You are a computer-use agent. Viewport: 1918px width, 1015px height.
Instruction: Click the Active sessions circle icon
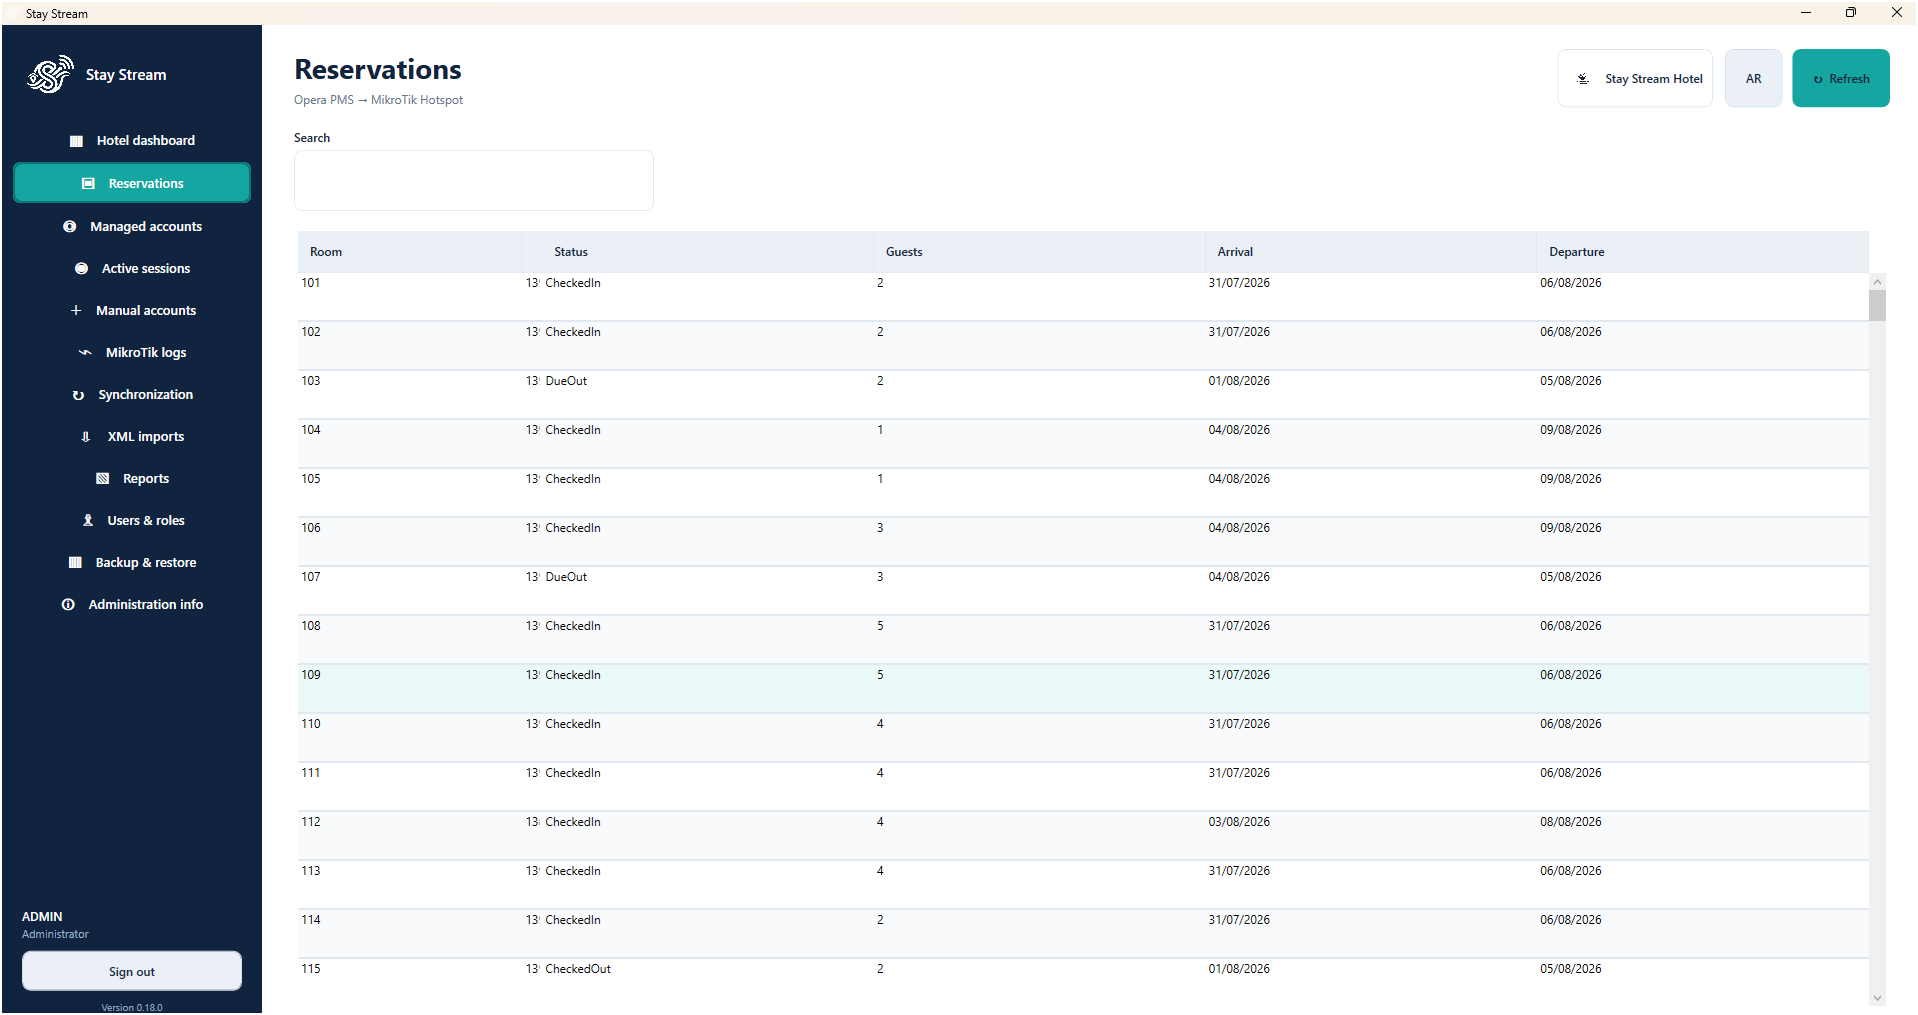tap(82, 269)
